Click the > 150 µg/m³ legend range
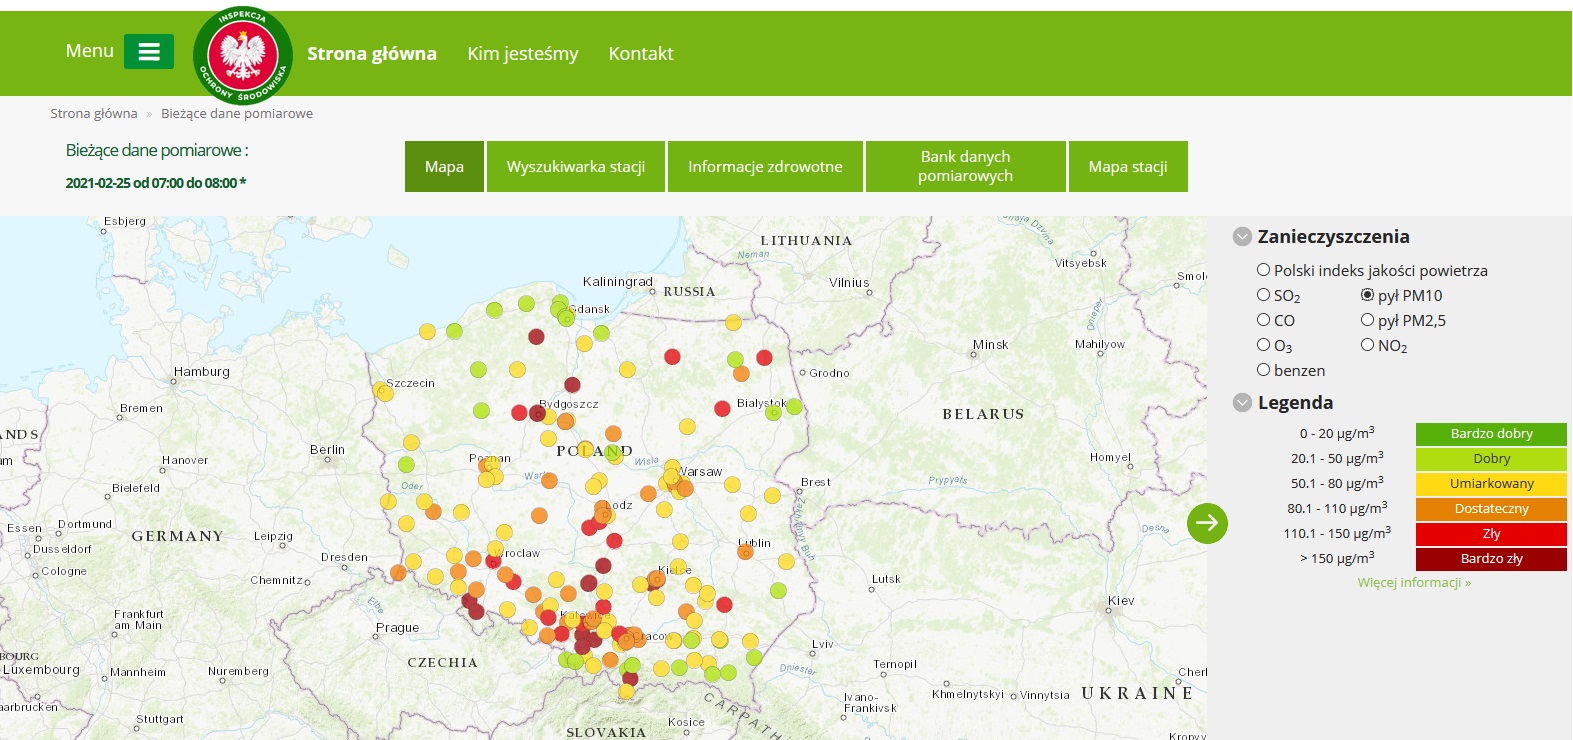 [x=1337, y=558]
